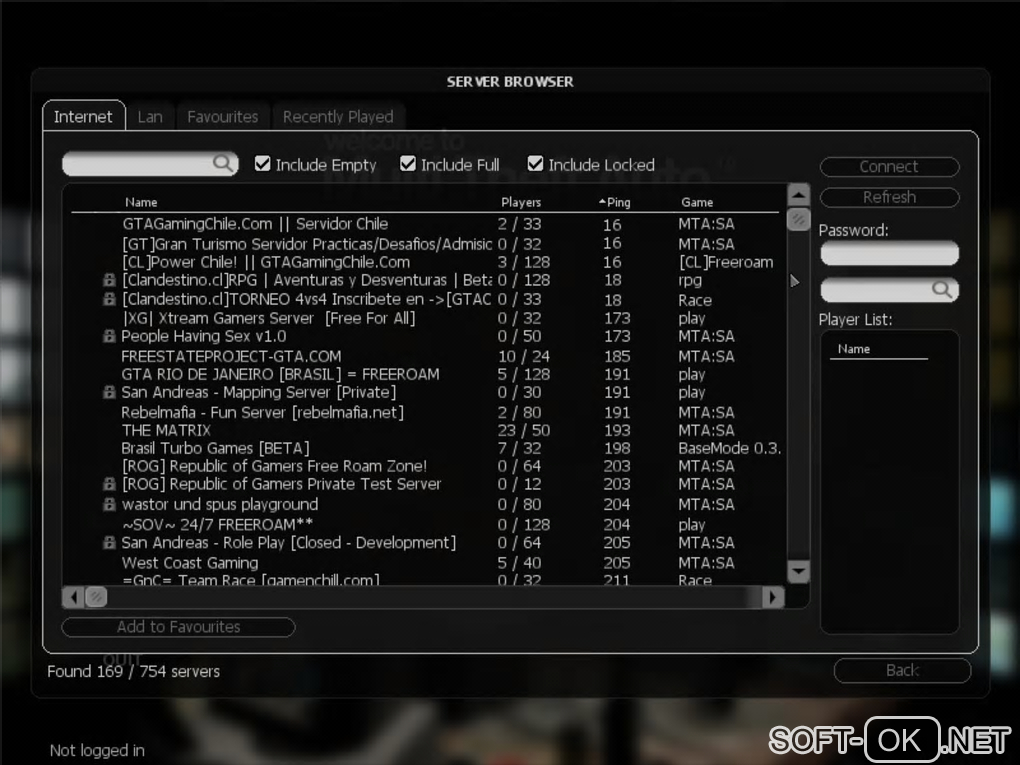Select West Coast Gaming server row

(x=425, y=563)
